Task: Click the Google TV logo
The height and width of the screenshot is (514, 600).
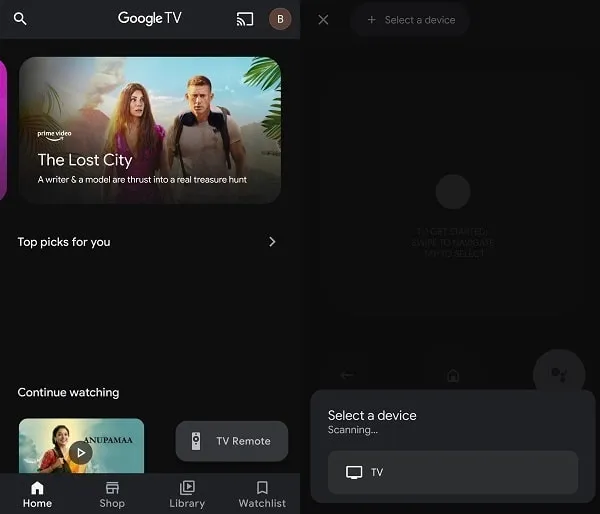Action: click(150, 18)
